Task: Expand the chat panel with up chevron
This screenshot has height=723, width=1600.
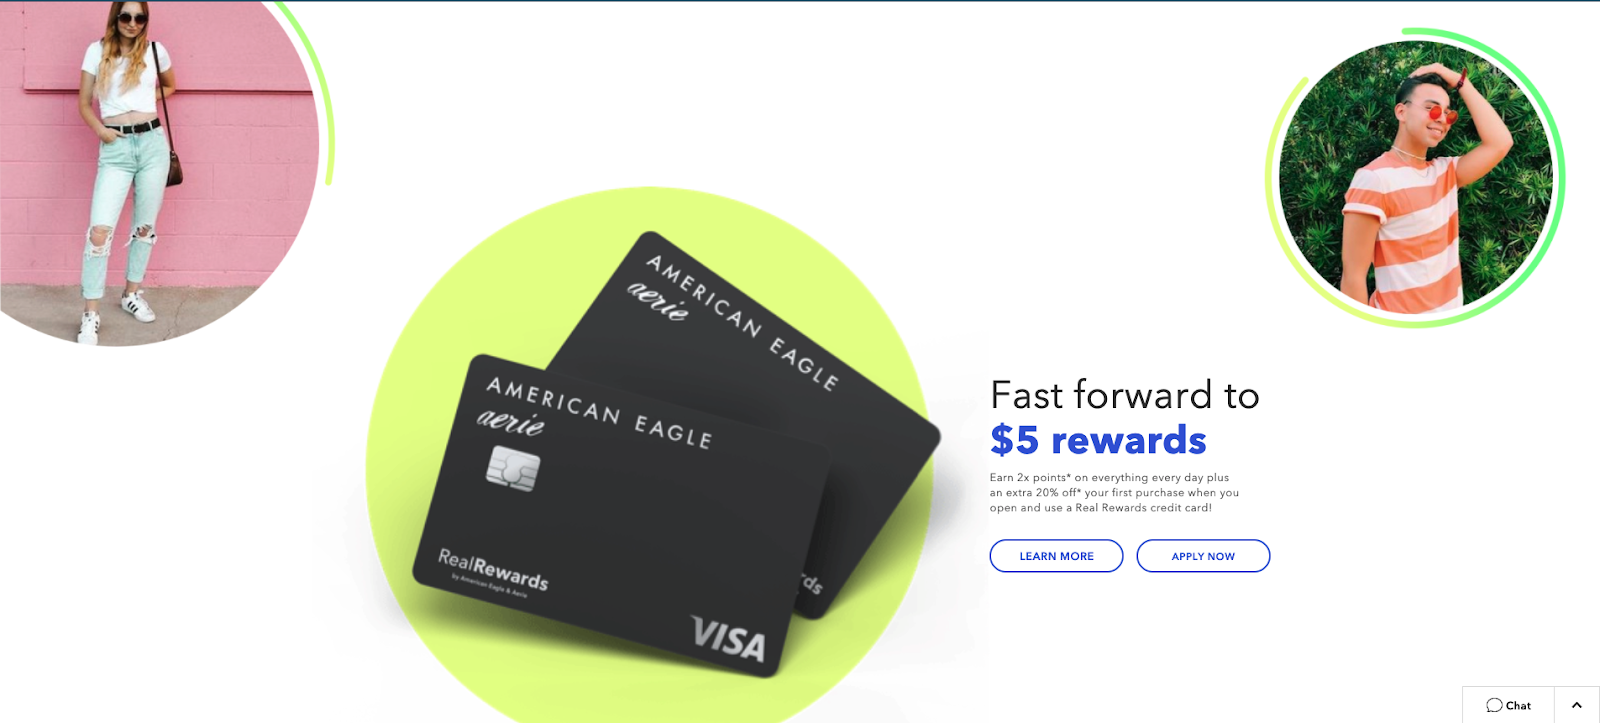Action: (x=1577, y=705)
